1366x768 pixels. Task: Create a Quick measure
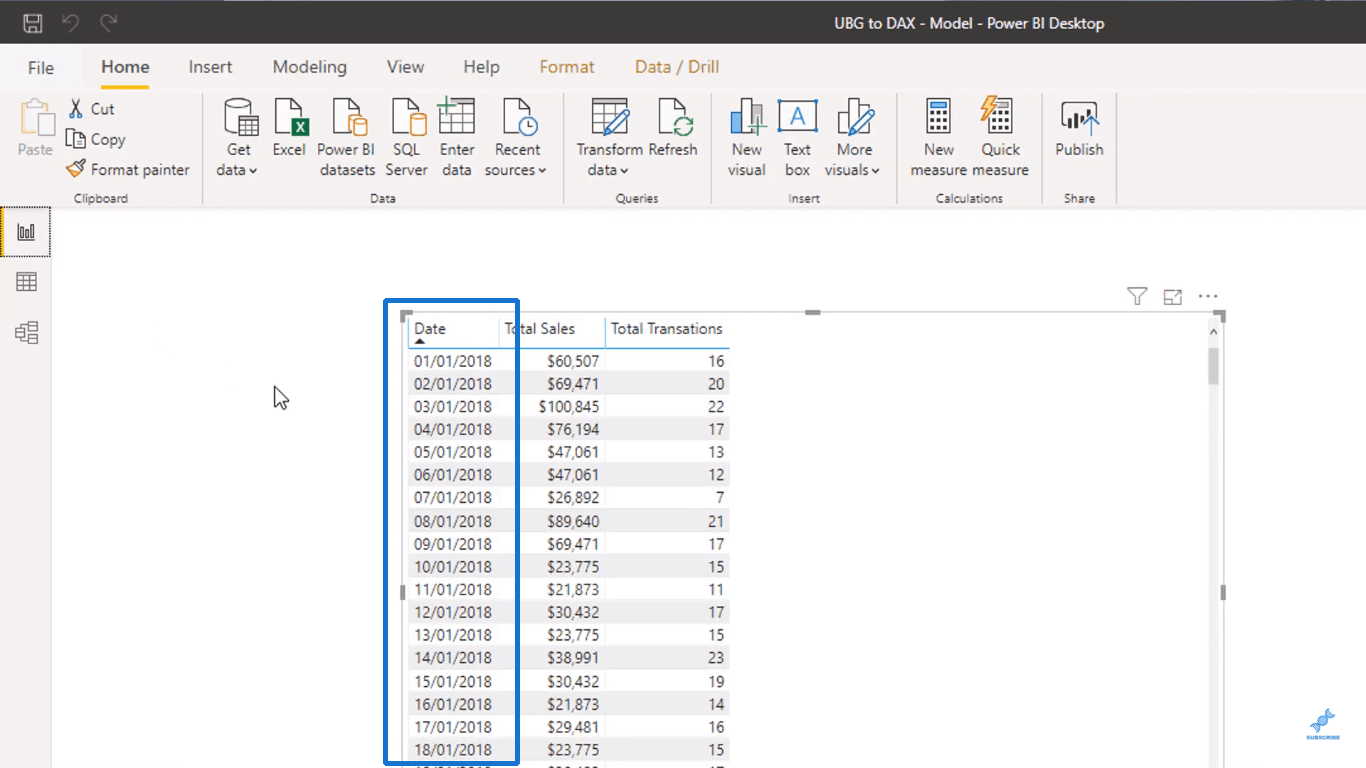1000,138
